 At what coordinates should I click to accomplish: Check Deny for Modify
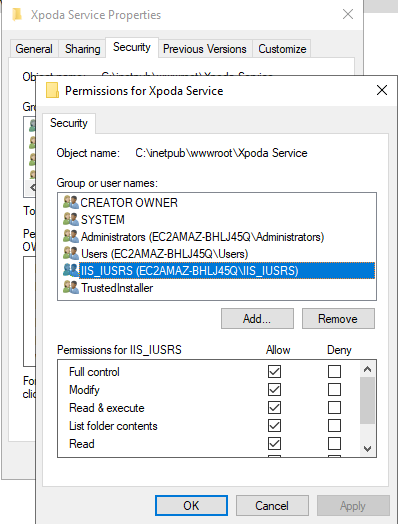point(334,389)
